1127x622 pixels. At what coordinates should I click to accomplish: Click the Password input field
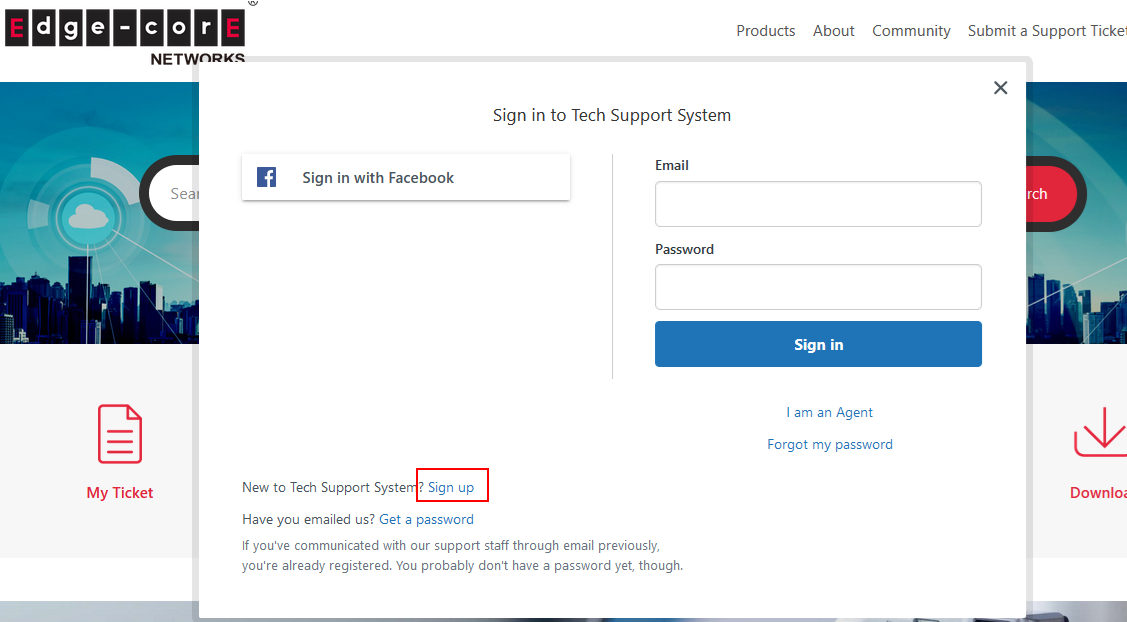[x=818, y=287]
